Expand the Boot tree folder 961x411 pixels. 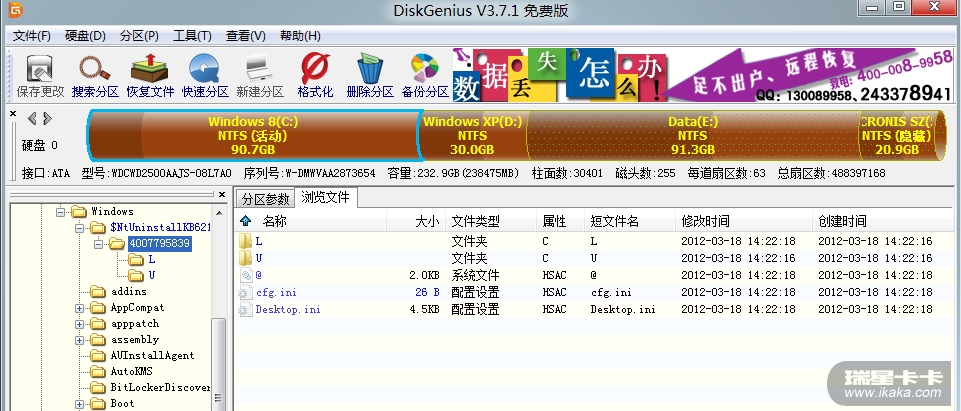tap(79, 404)
